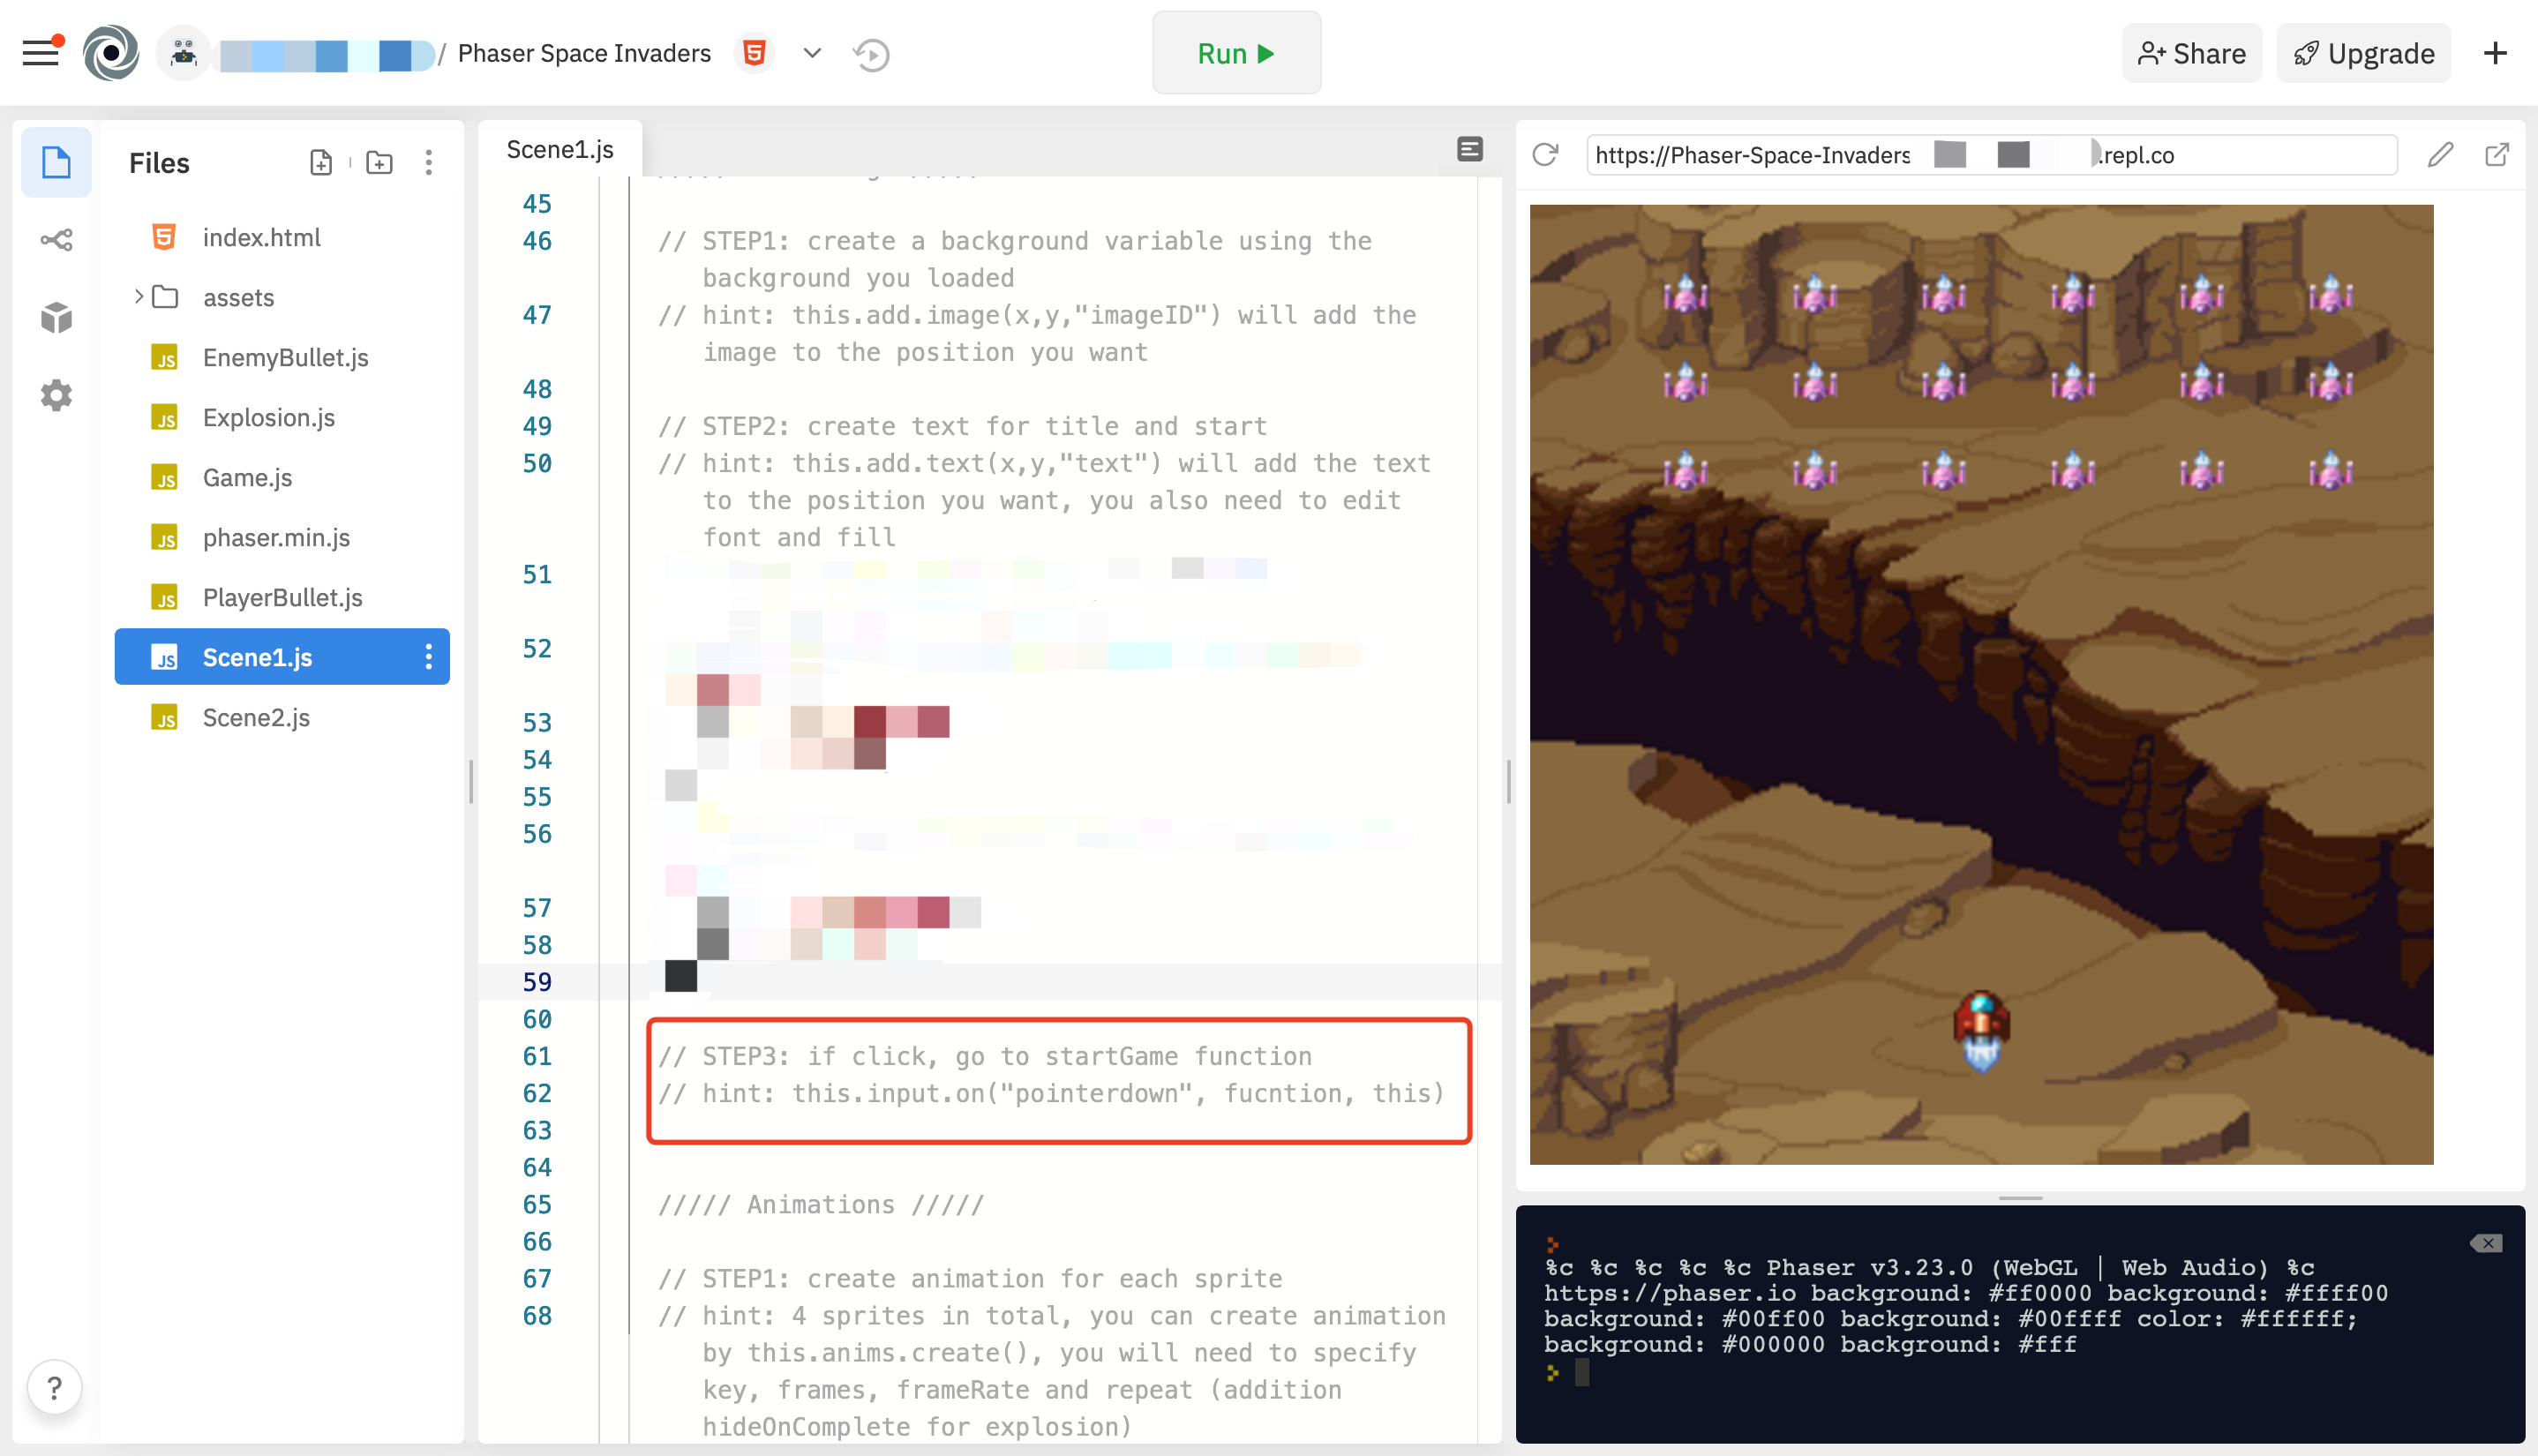
Task: Open the settings gear in sidebar
Action: tap(56, 396)
